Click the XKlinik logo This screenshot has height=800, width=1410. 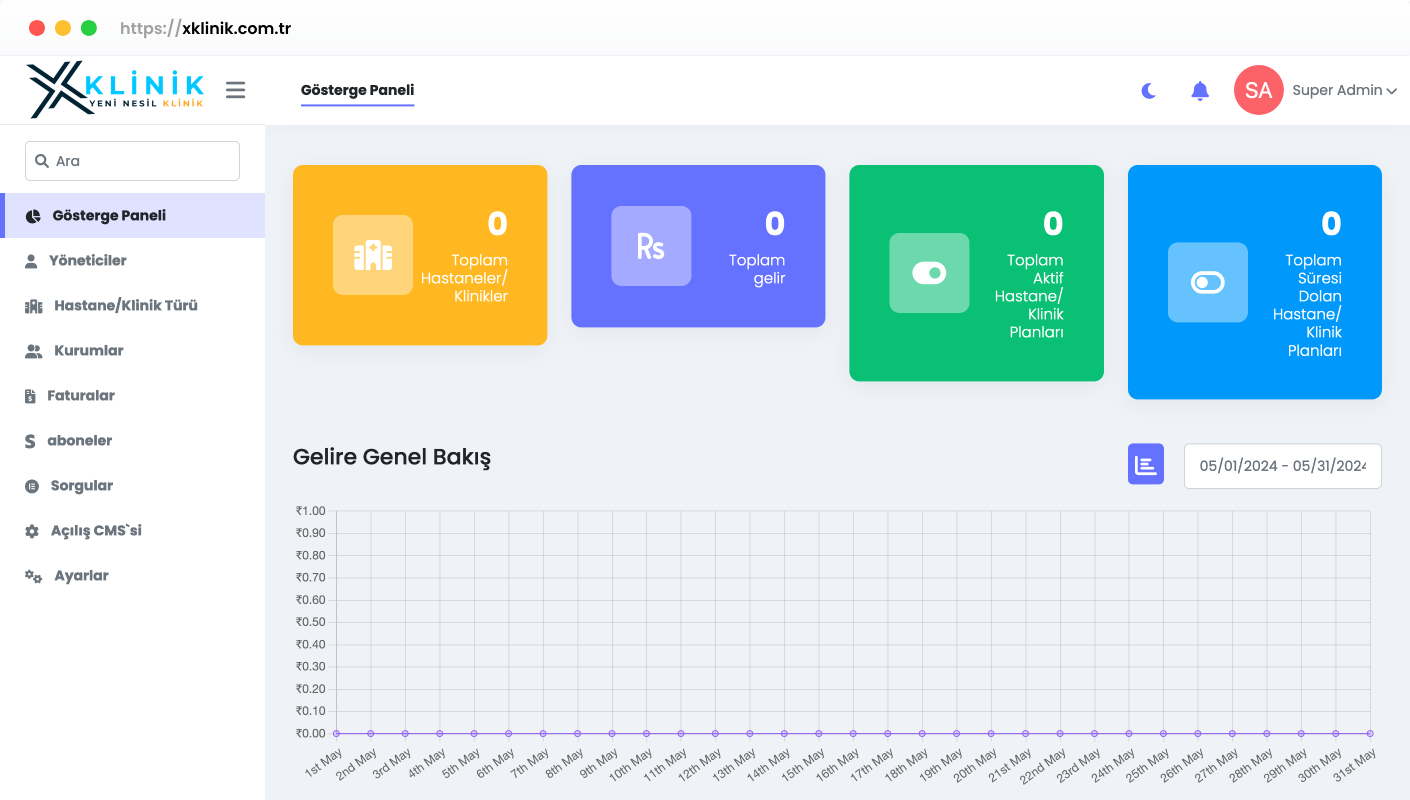(115, 90)
